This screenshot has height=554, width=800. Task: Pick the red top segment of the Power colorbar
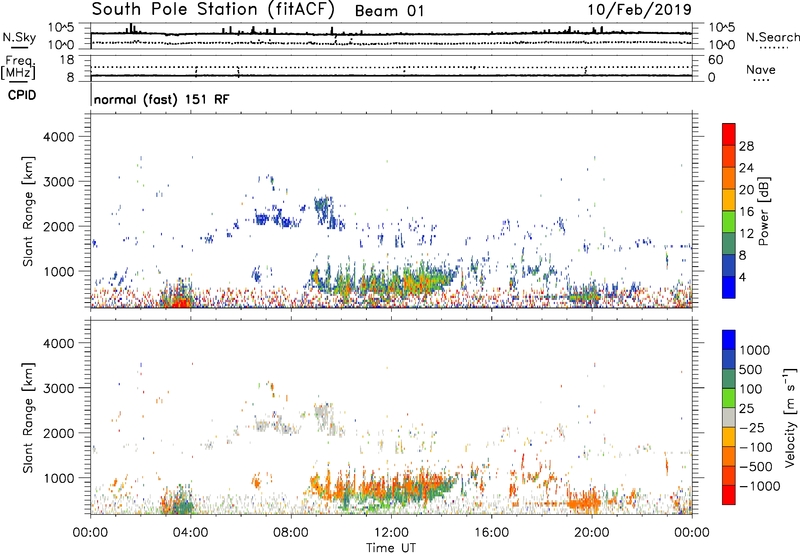point(729,134)
